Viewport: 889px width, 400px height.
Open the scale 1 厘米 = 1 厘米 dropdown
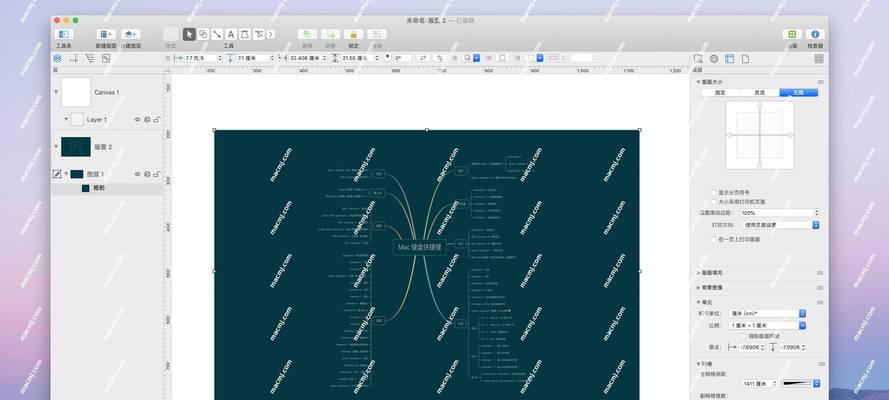768,325
